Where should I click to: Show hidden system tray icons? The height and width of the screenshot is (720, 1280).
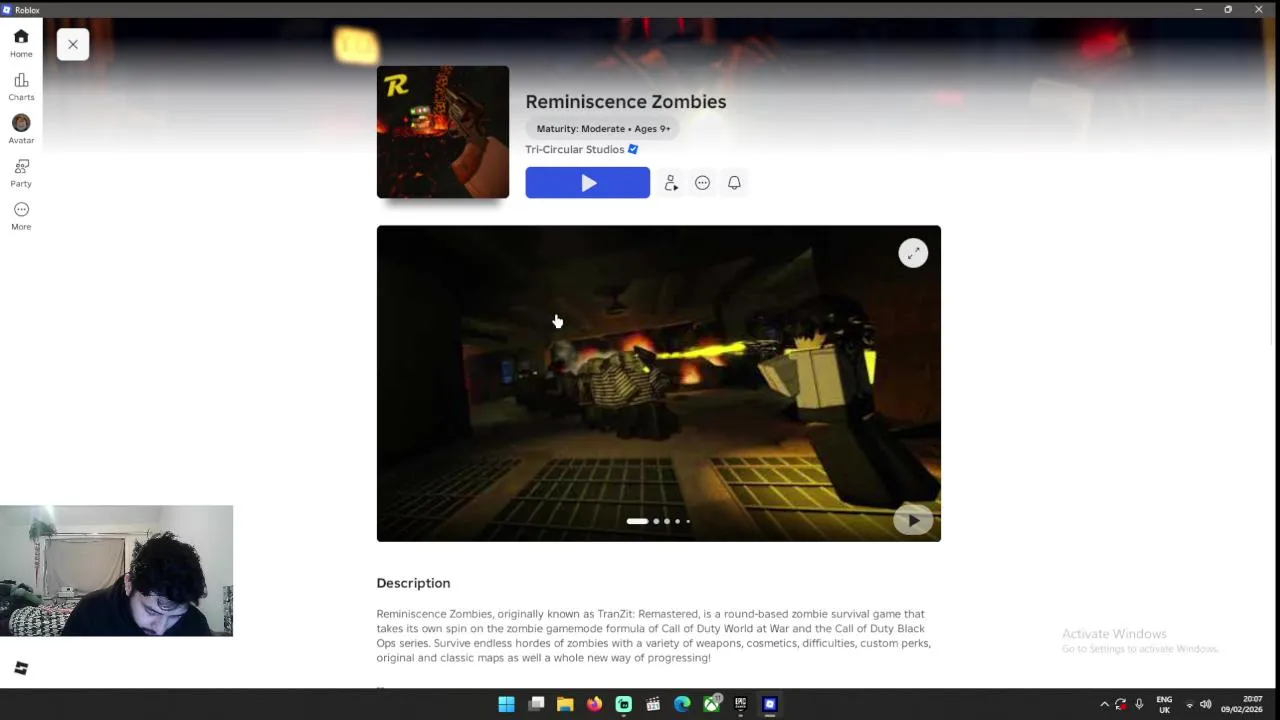[1104, 704]
